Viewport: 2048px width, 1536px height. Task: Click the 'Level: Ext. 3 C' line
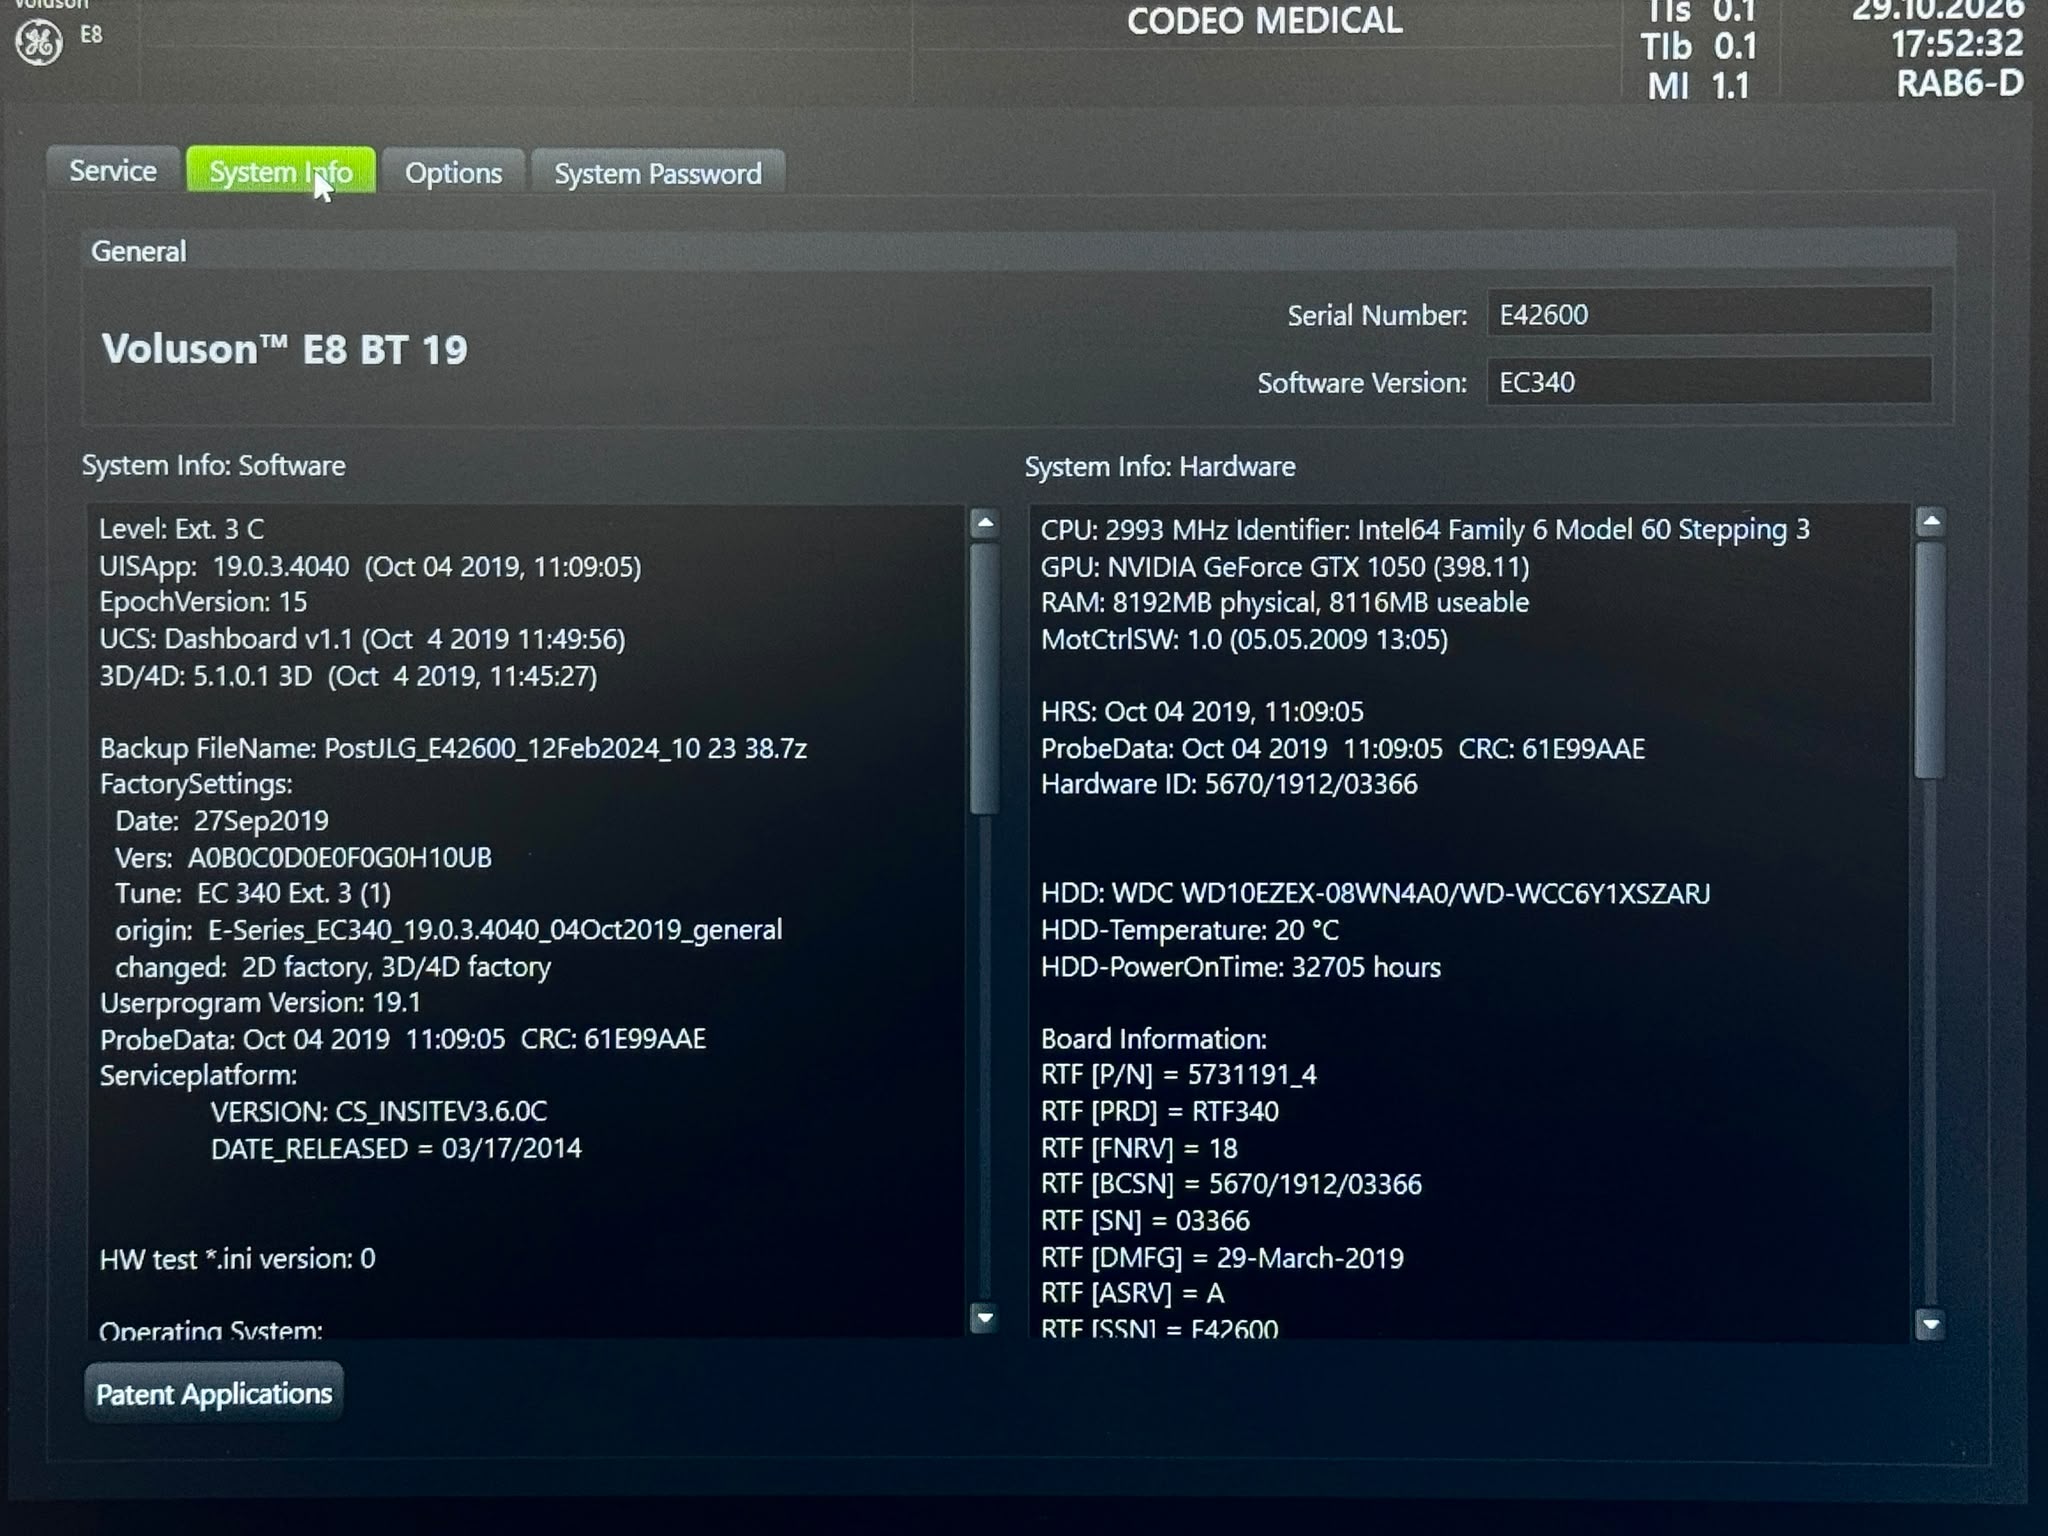[x=181, y=529]
